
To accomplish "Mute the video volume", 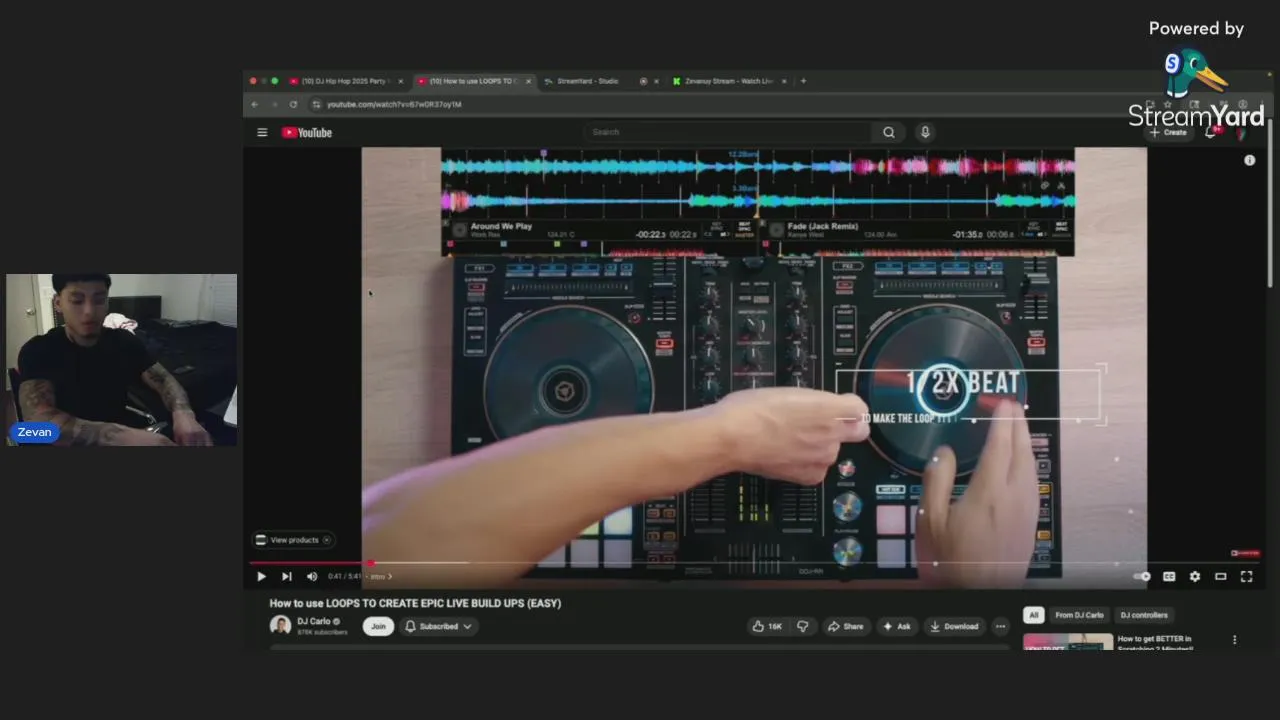I will tap(312, 576).
